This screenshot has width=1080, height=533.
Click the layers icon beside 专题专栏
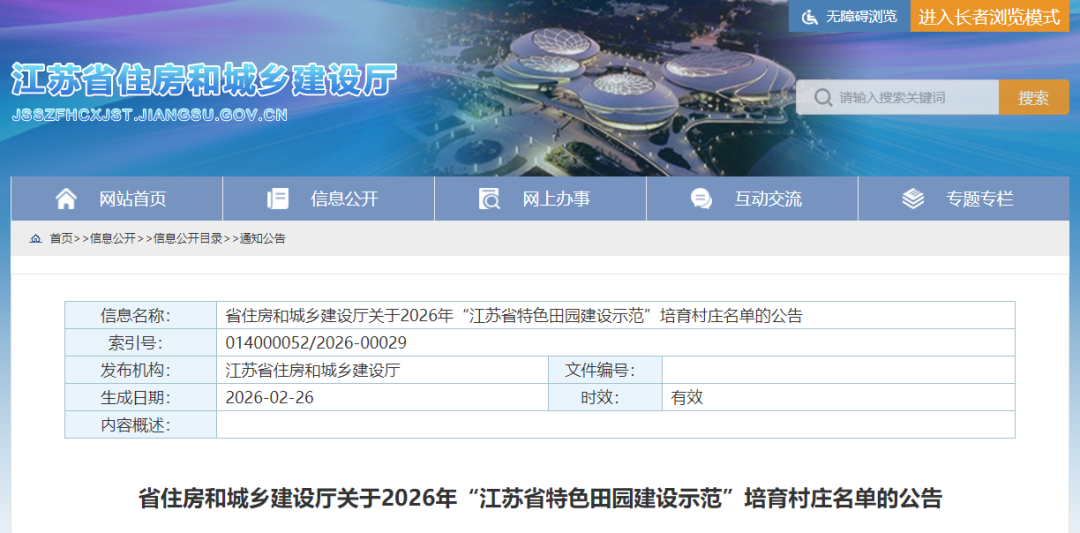pyautogui.click(x=913, y=199)
